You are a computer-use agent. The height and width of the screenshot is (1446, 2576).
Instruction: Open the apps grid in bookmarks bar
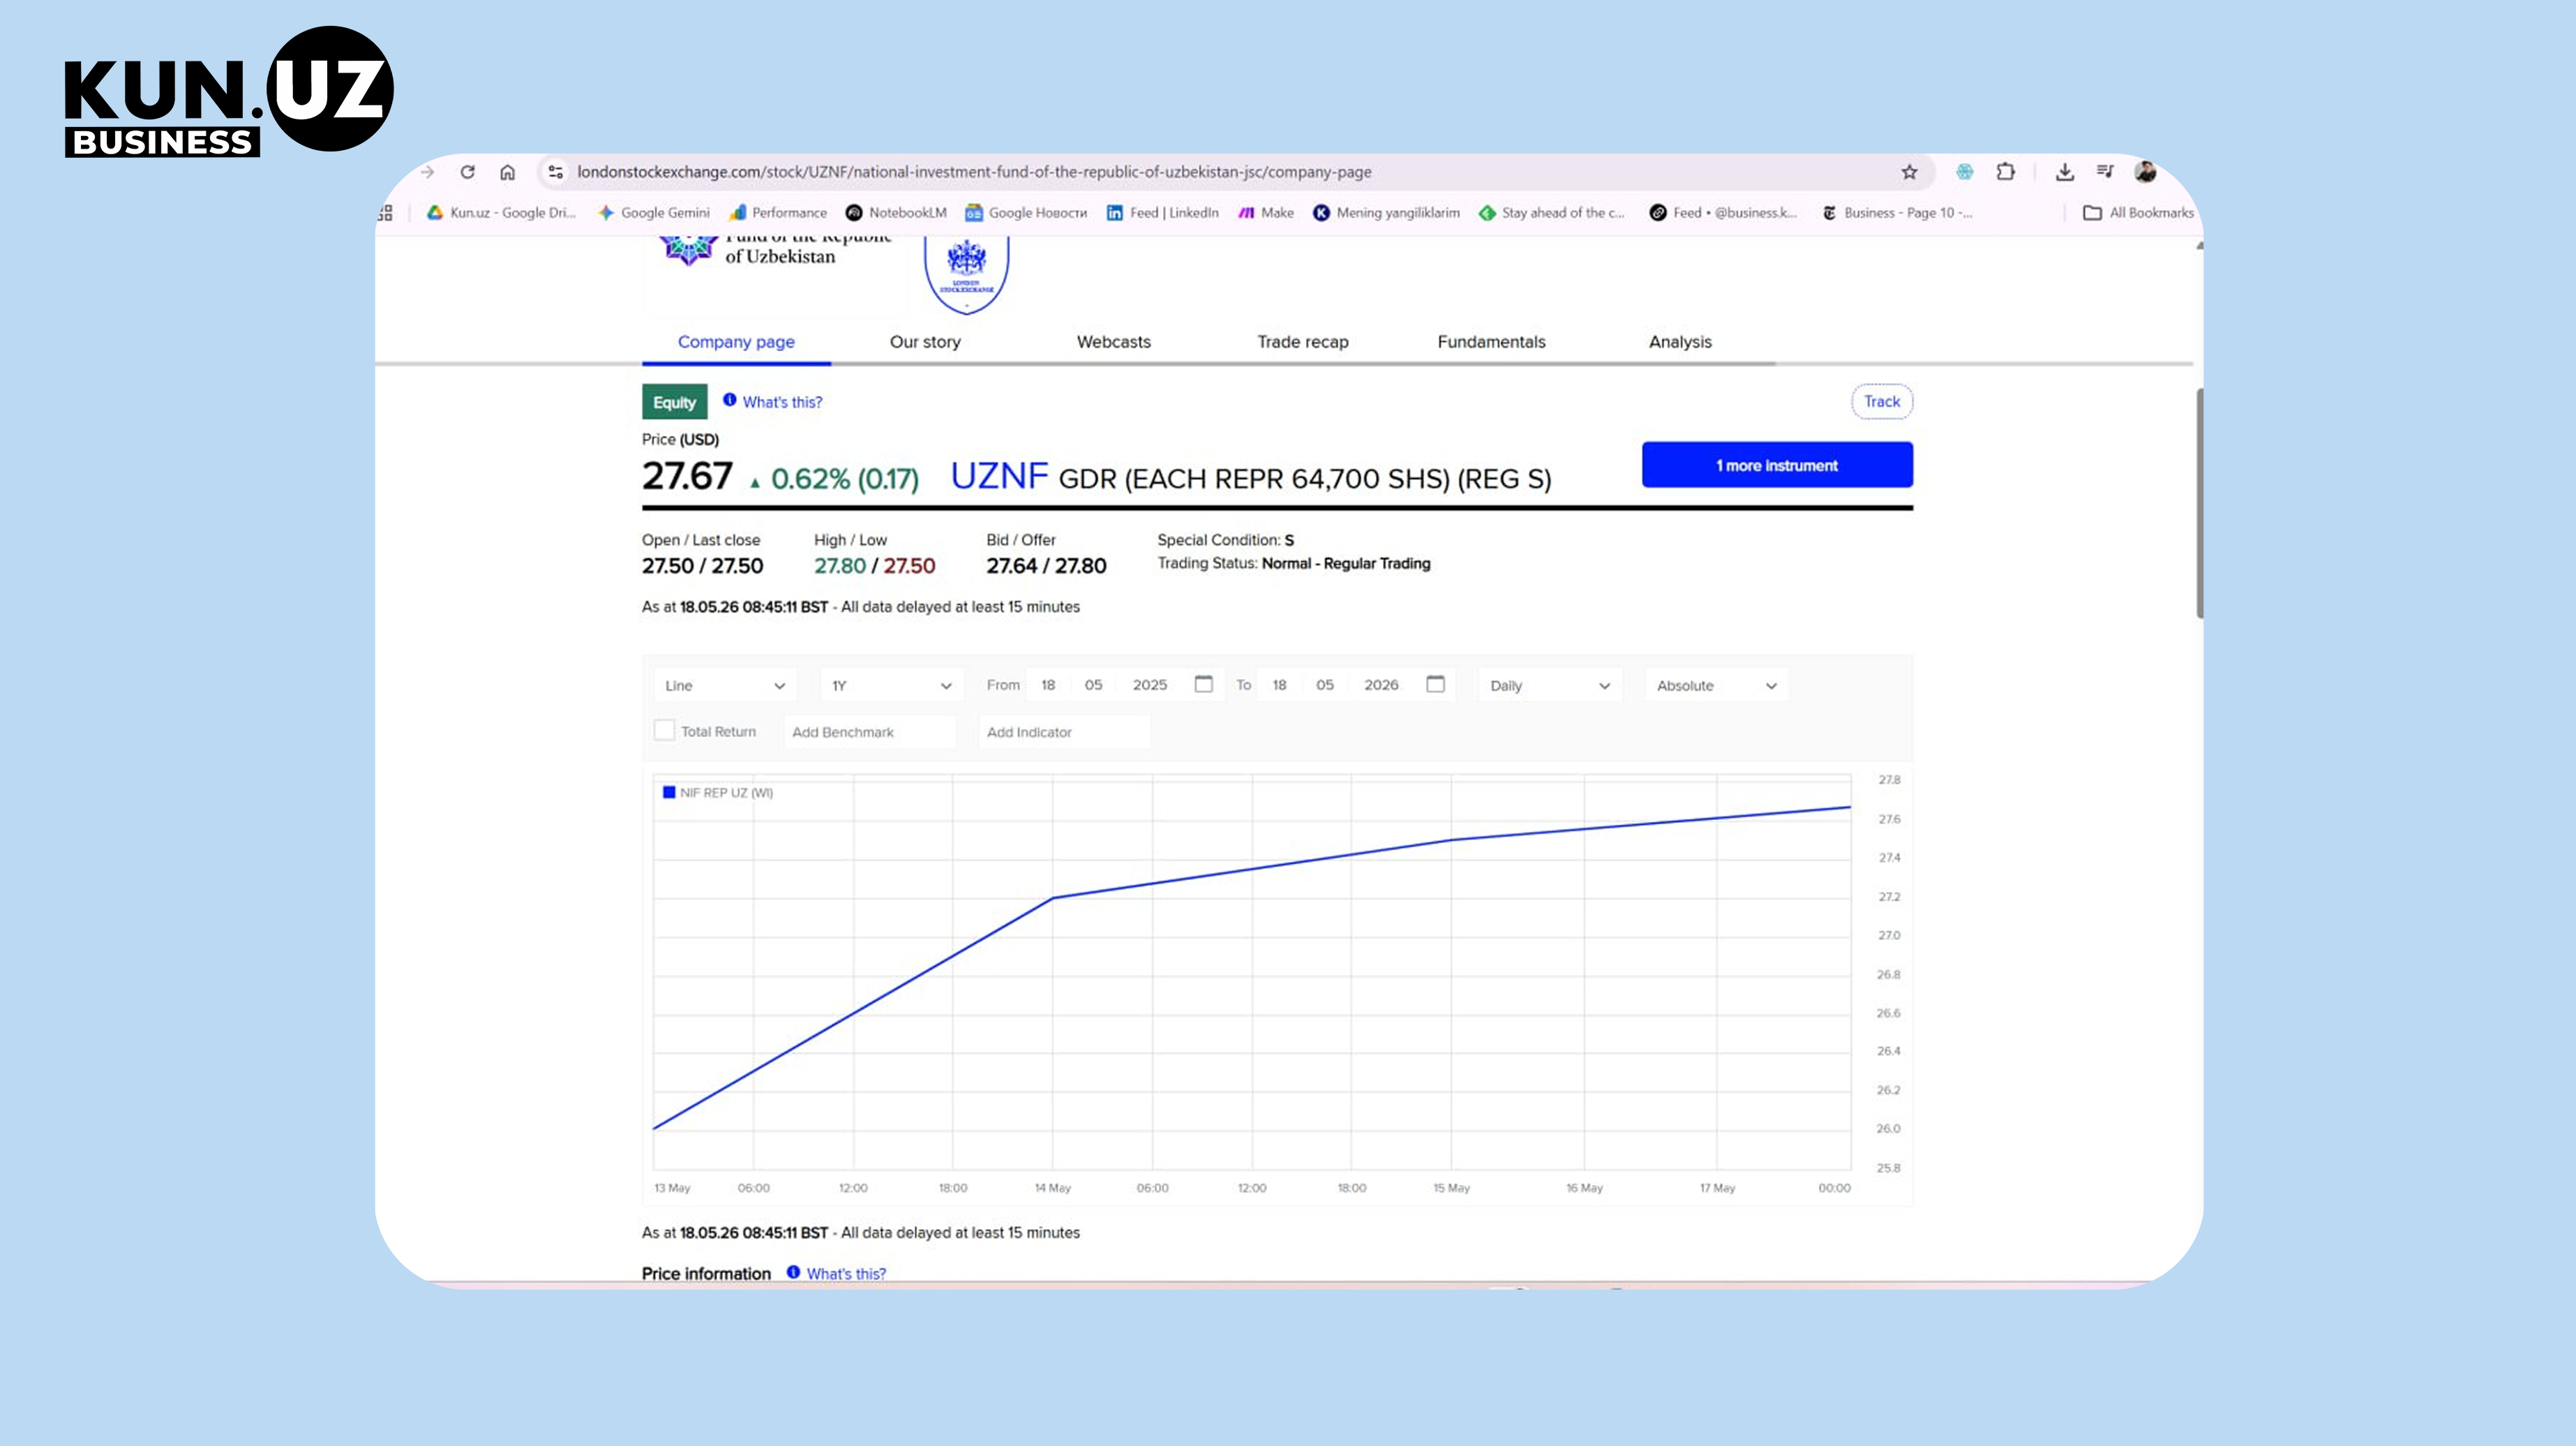click(x=386, y=213)
